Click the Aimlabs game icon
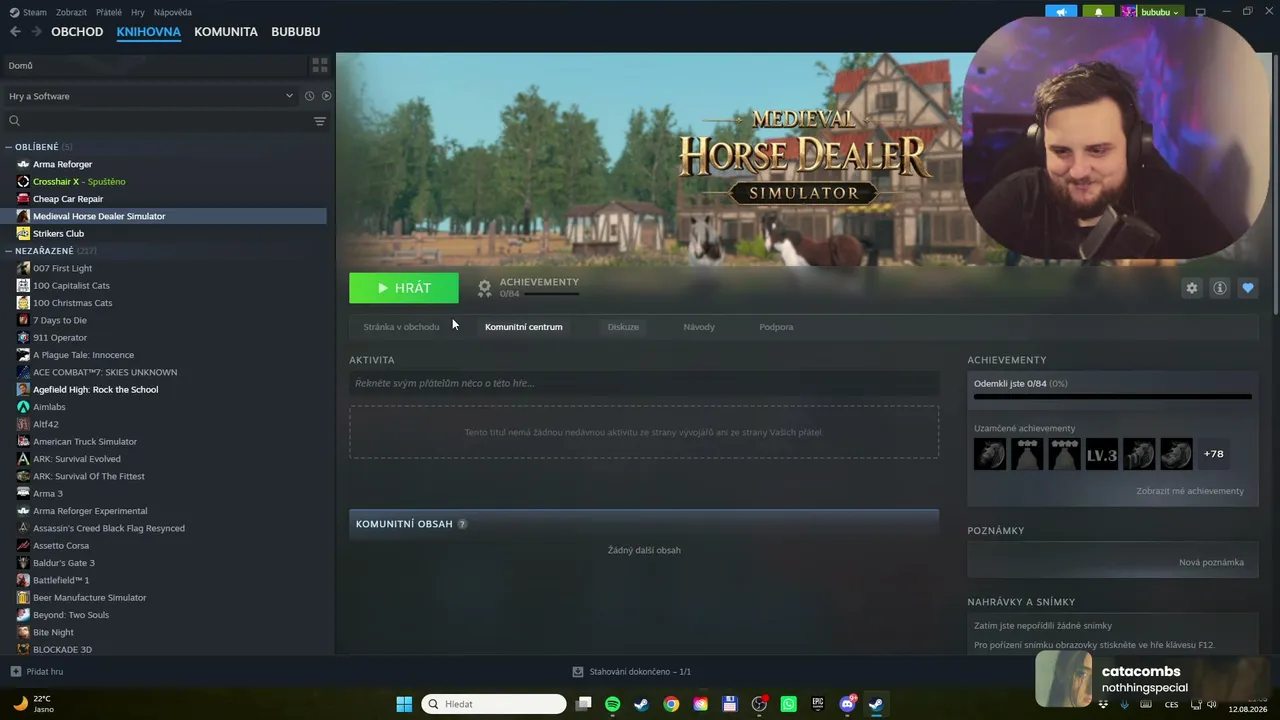 pyautogui.click(x=23, y=407)
